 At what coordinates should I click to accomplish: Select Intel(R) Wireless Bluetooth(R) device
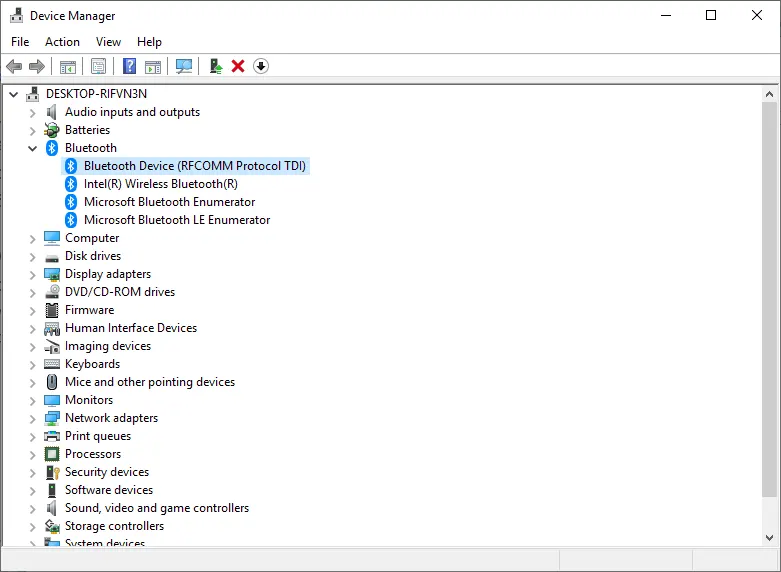(160, 184)
